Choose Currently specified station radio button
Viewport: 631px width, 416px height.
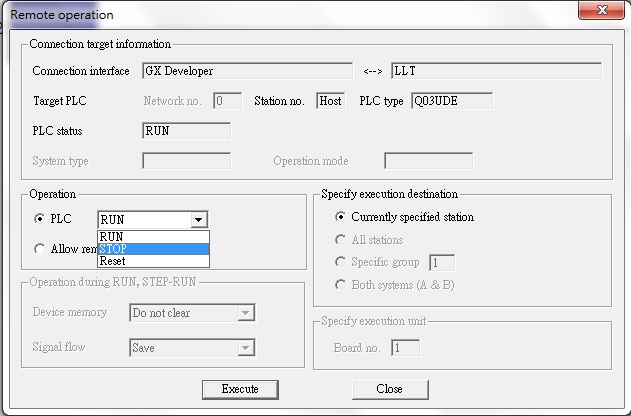pos(341,217)
